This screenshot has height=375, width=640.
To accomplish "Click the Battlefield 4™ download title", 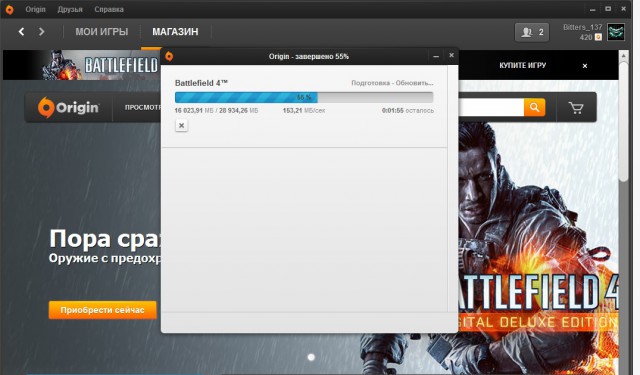I will [201, 83].
